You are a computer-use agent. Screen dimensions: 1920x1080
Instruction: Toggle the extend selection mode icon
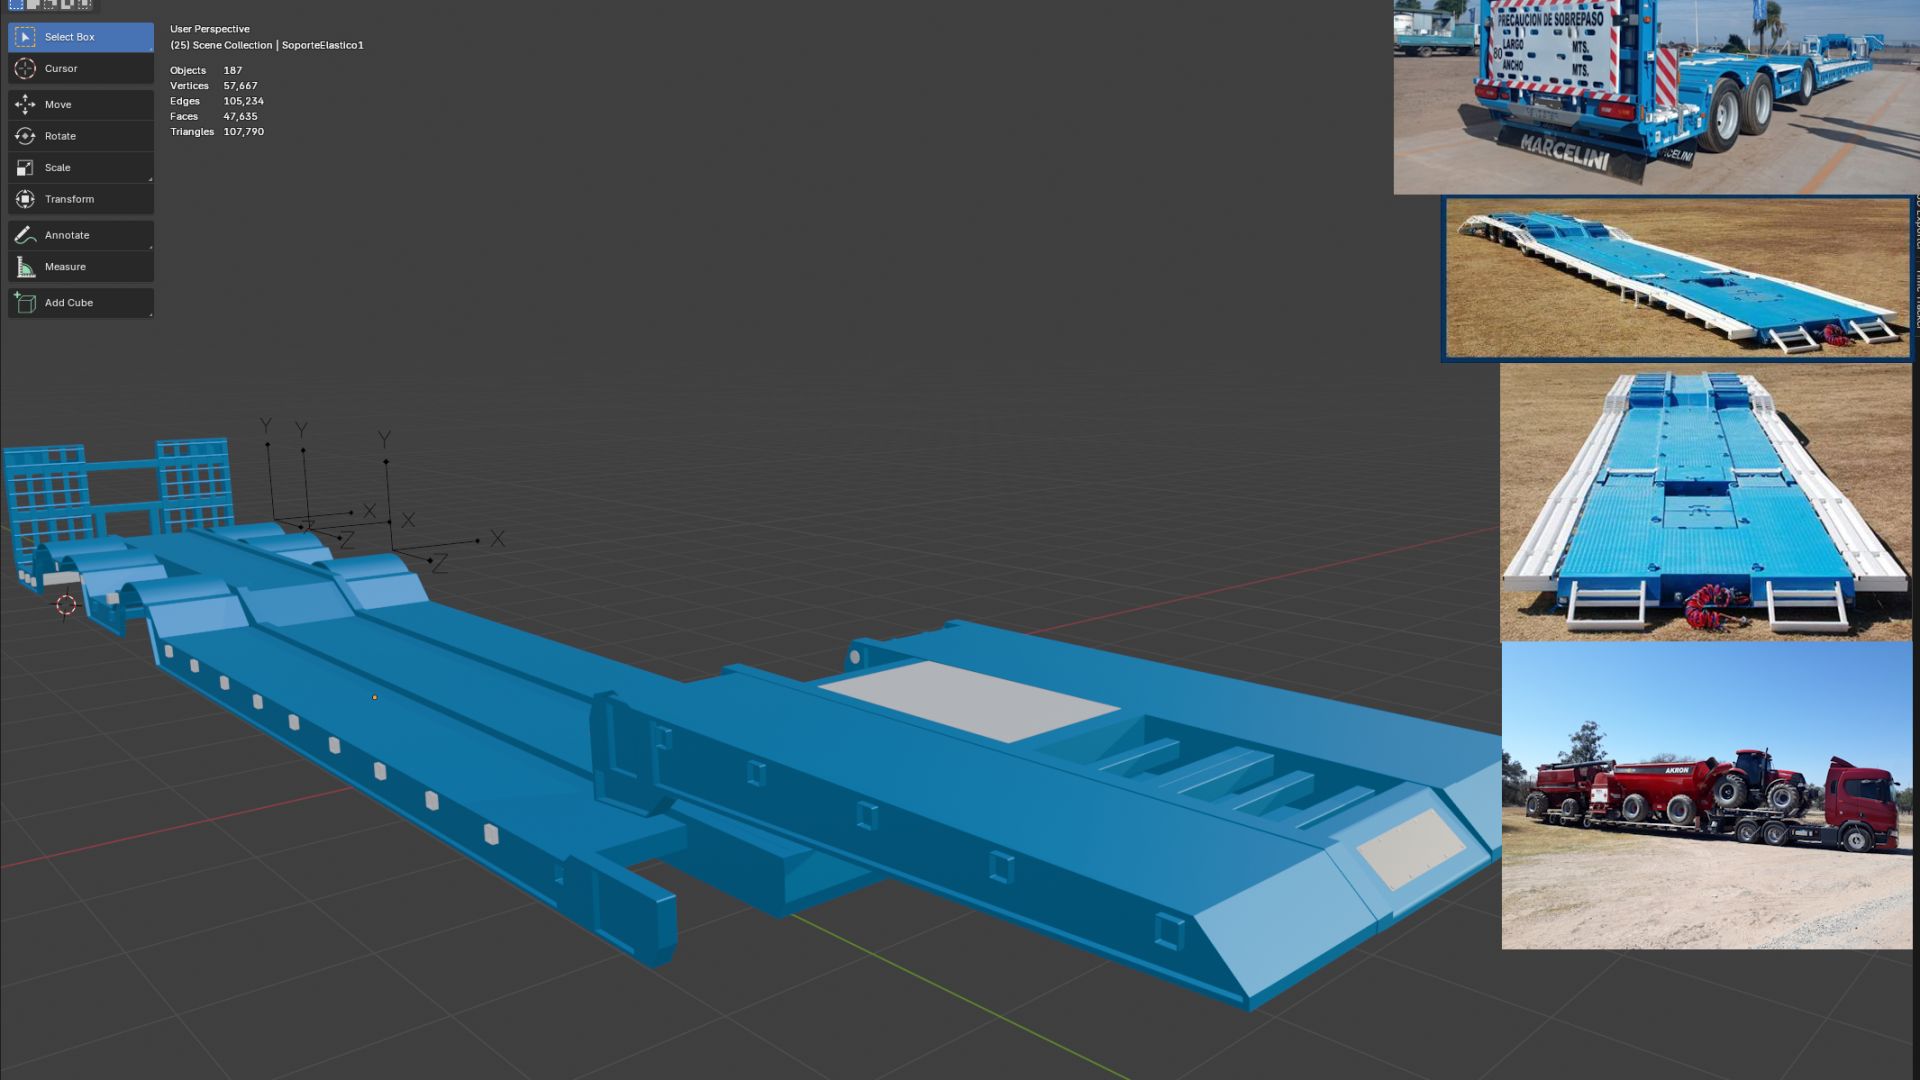[x=33, y=4]
